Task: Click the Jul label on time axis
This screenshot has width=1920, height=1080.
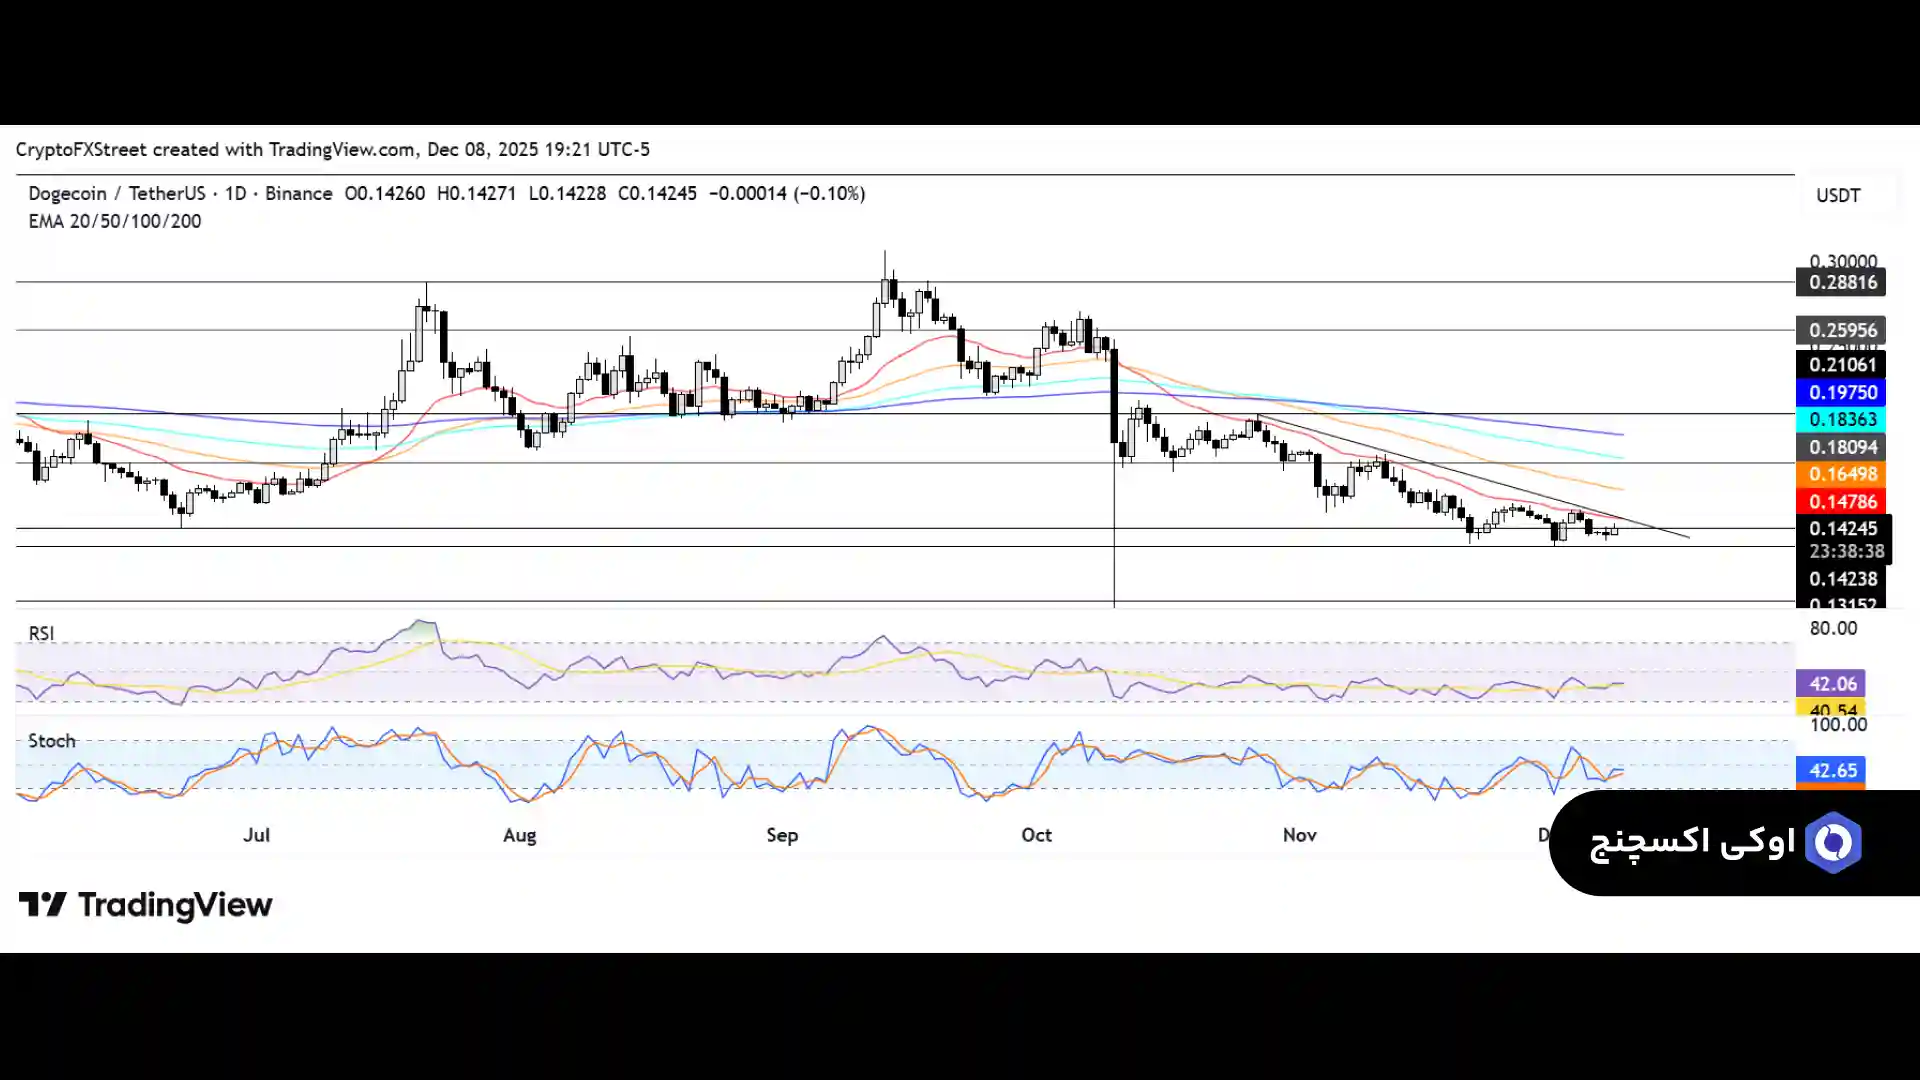Action: coord(256,835)
